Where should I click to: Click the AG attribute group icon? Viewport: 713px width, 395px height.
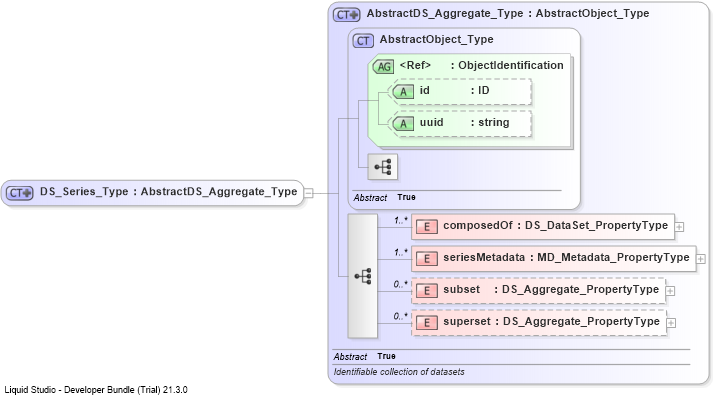coord(383,67)
